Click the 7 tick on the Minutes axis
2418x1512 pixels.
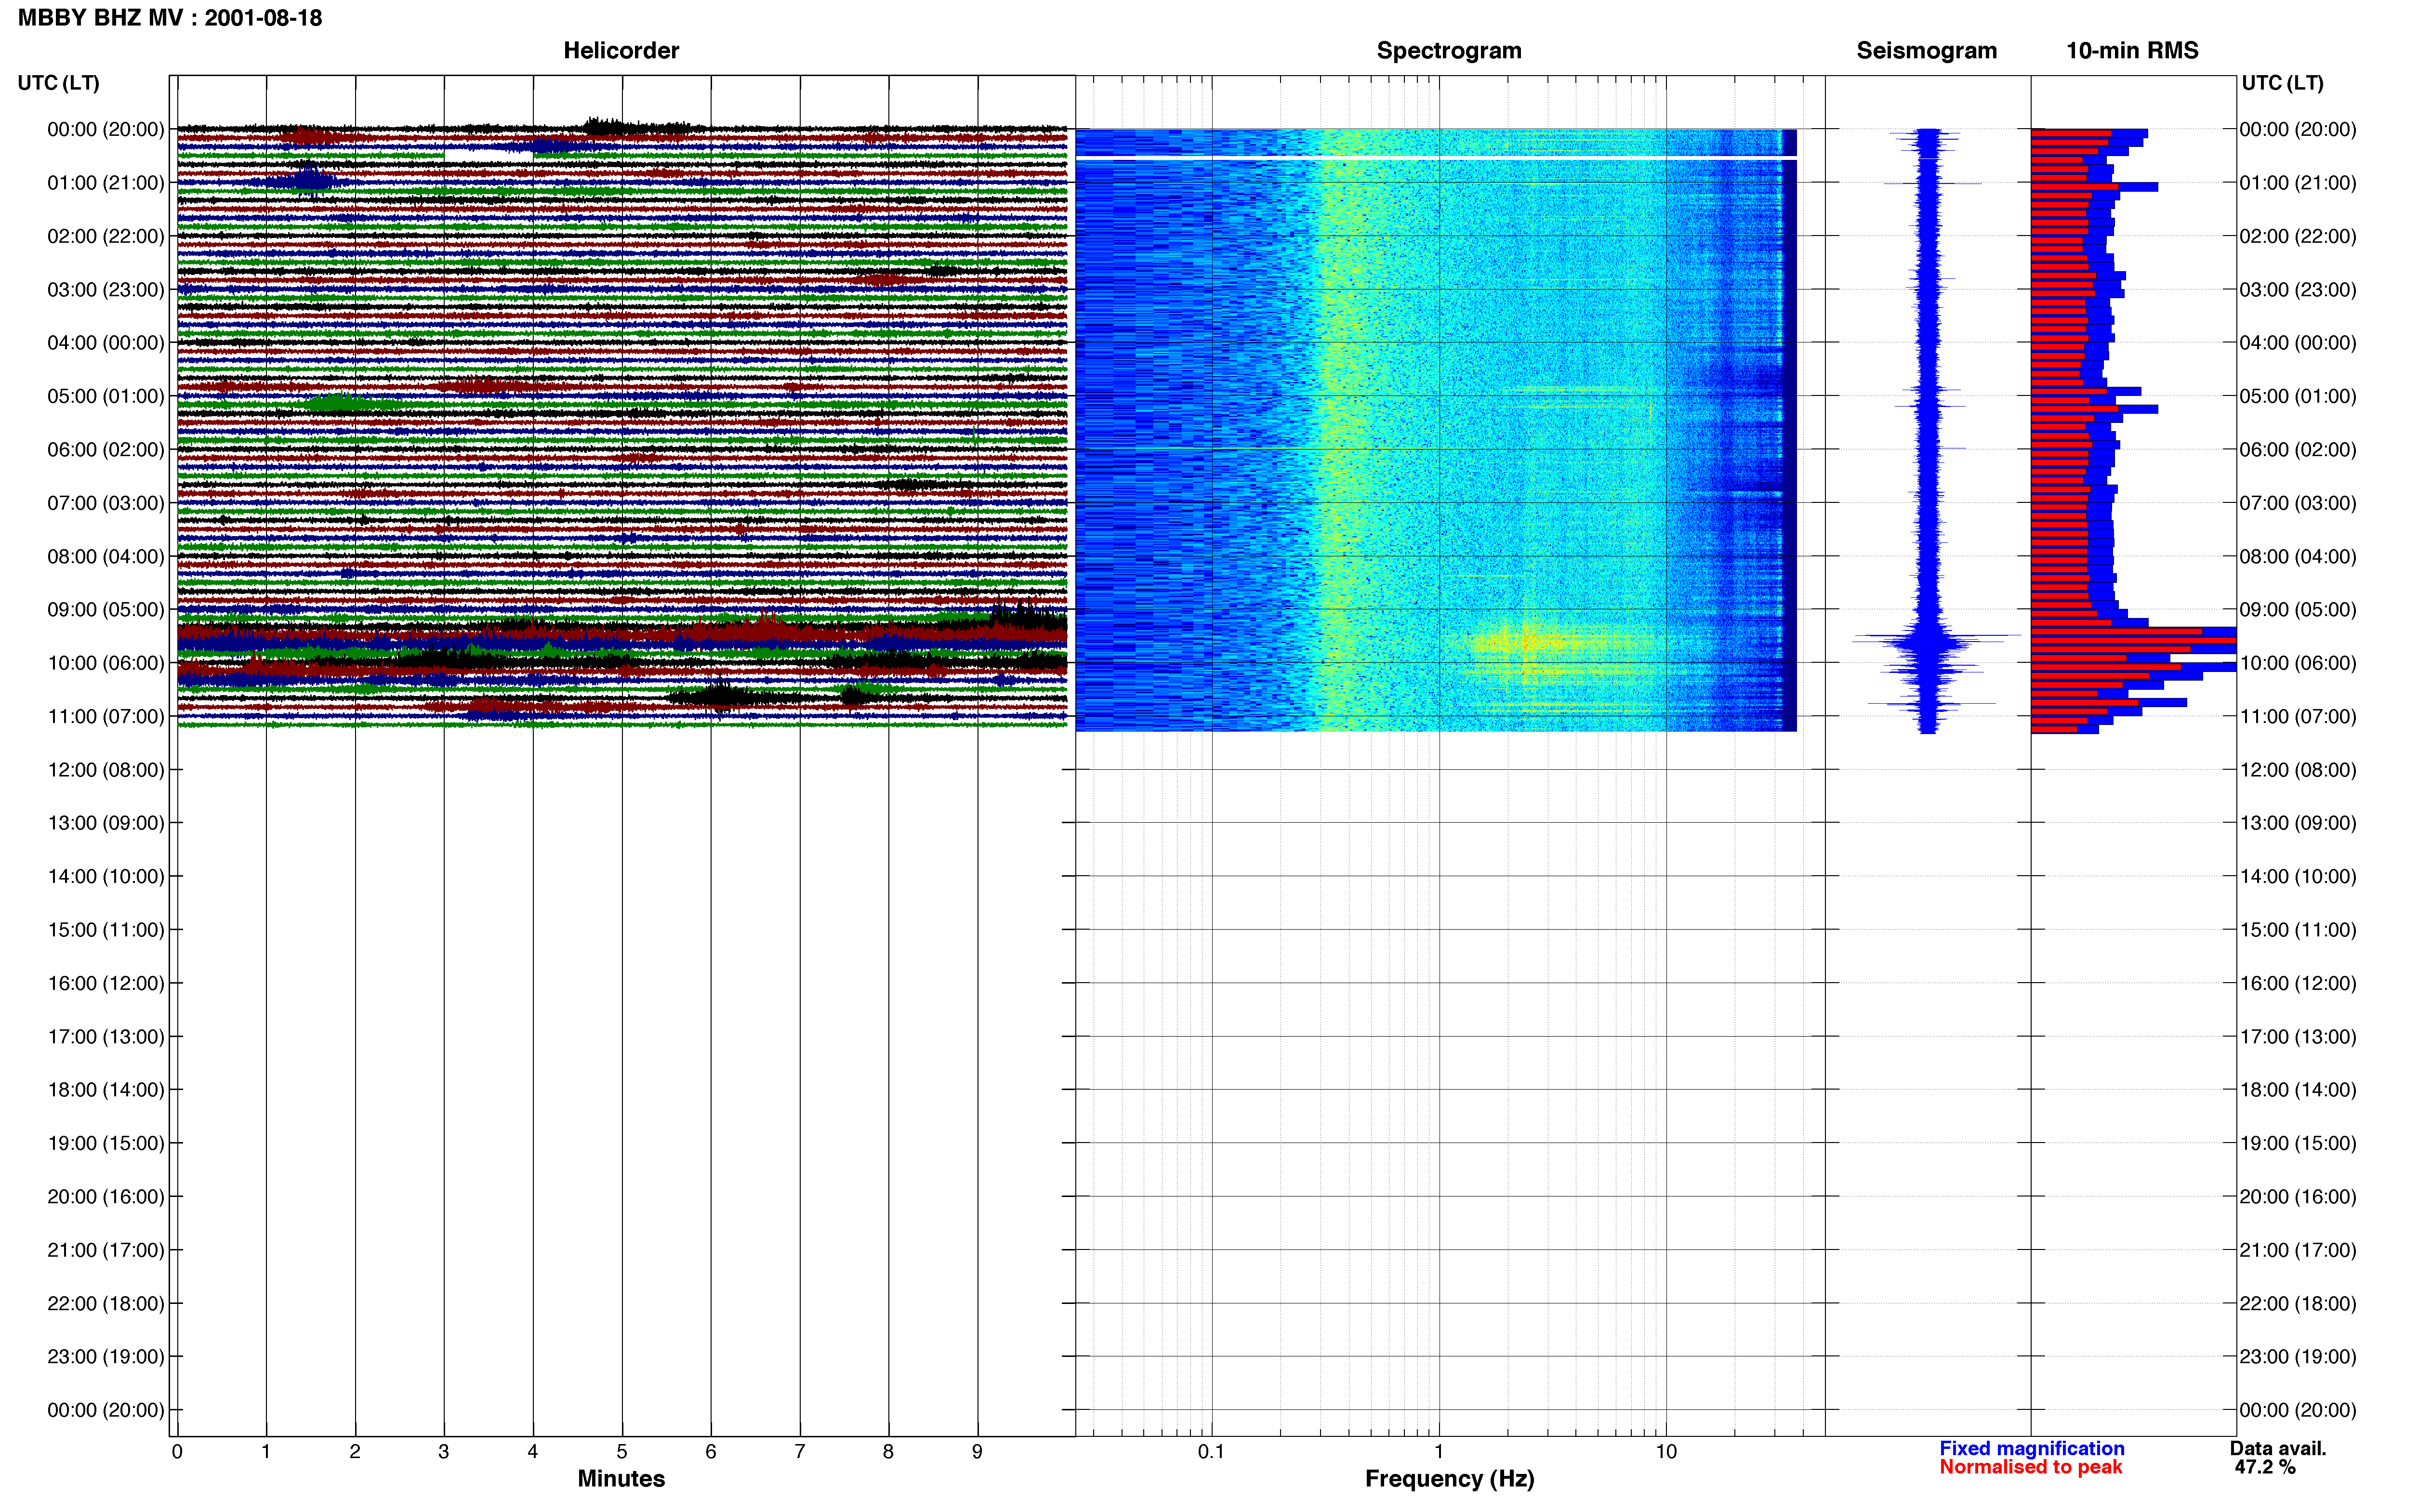pos(800,1451)
